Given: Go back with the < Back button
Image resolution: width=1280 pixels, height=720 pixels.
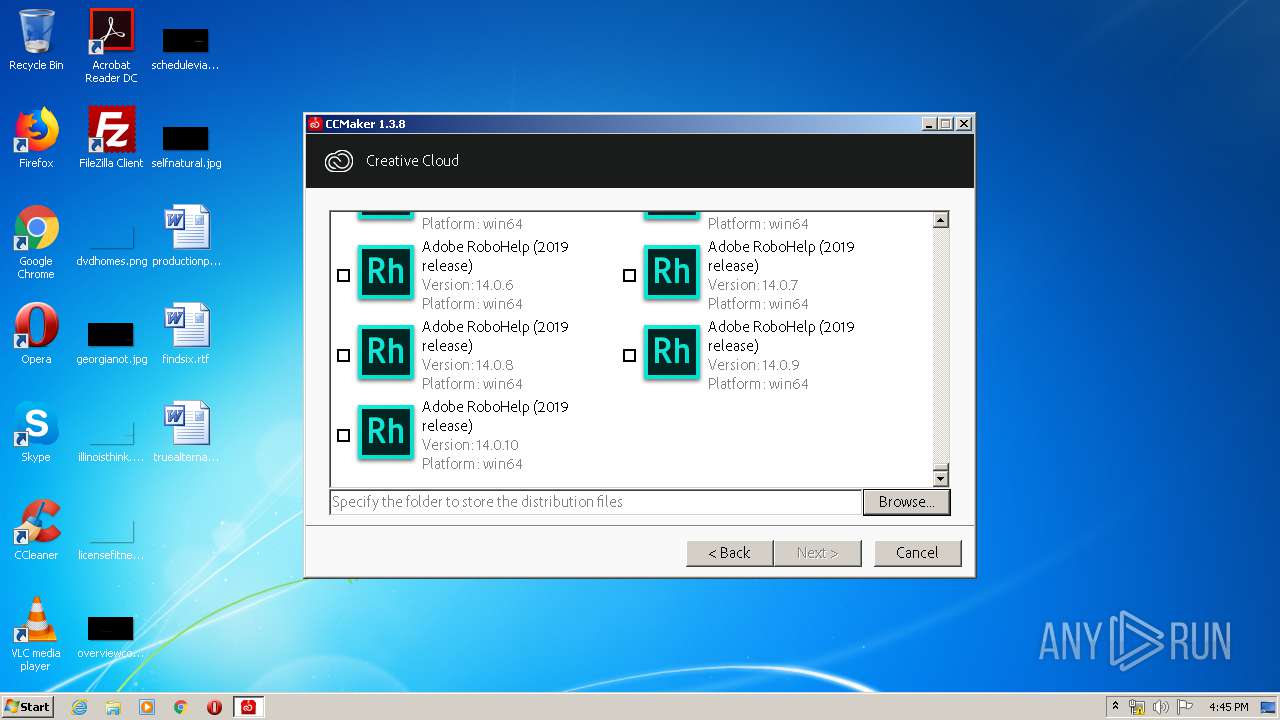Looking at the screenshot, I should point(729,553).
